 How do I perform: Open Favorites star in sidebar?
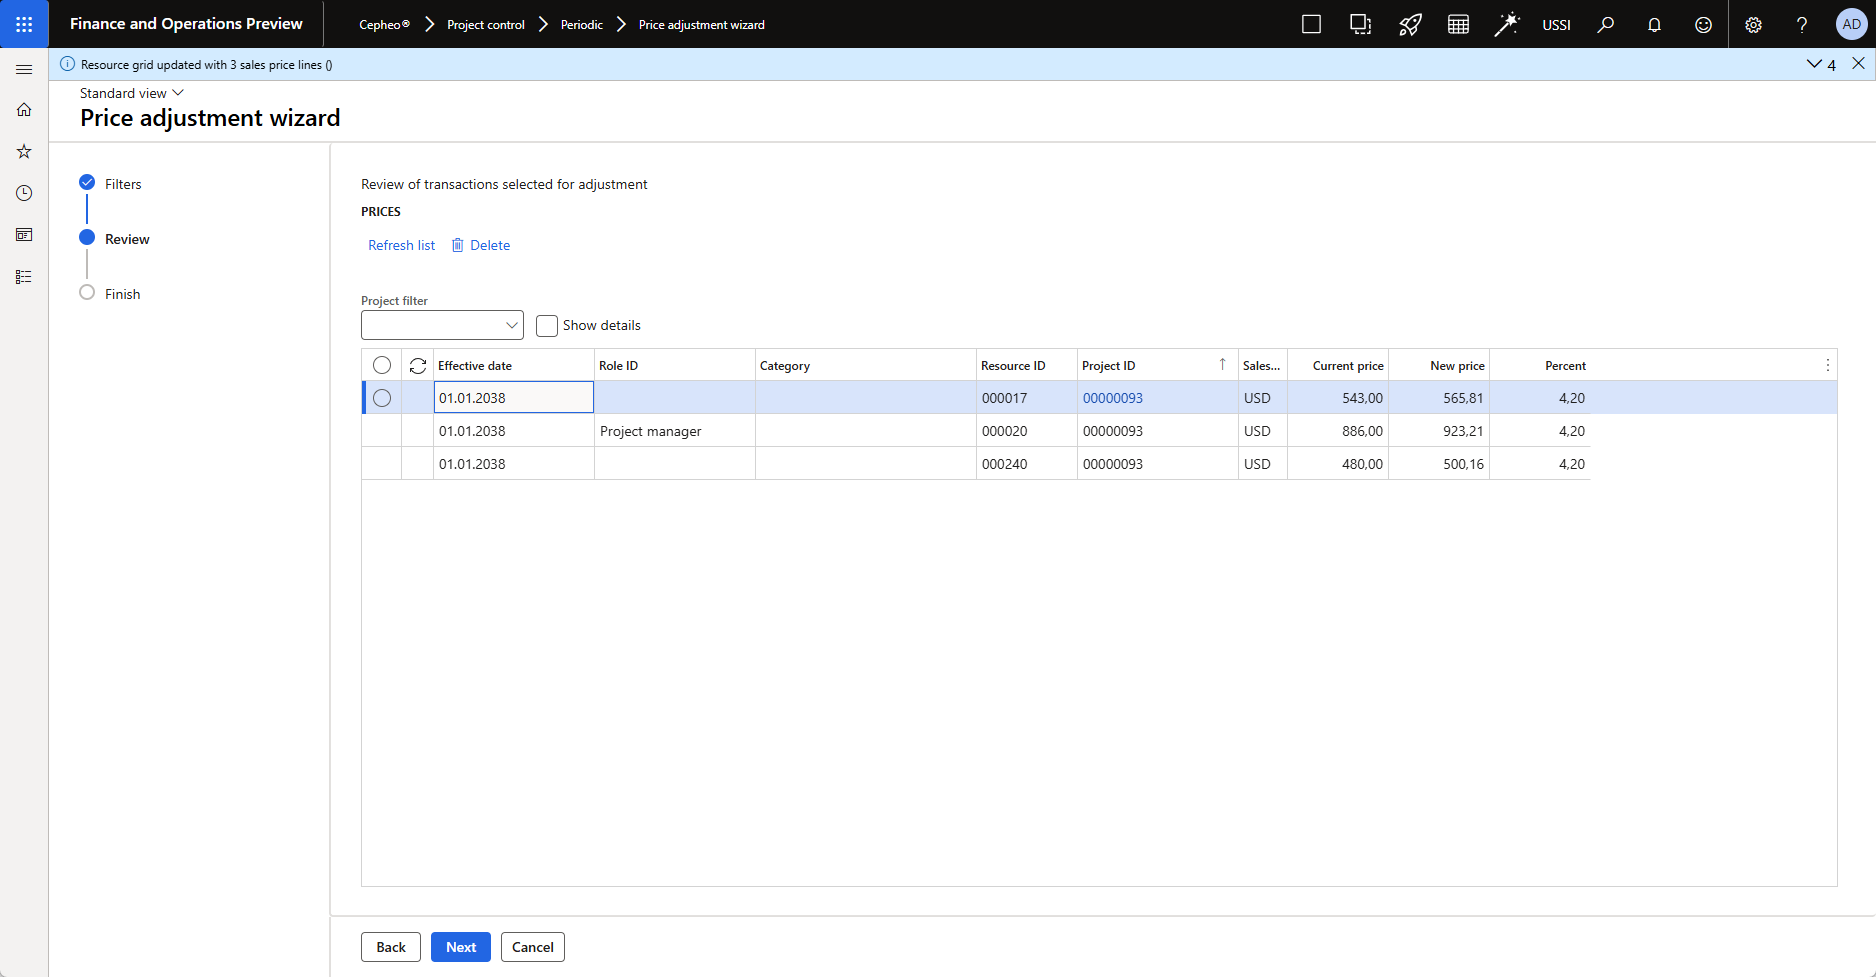(x=24, y=152)
